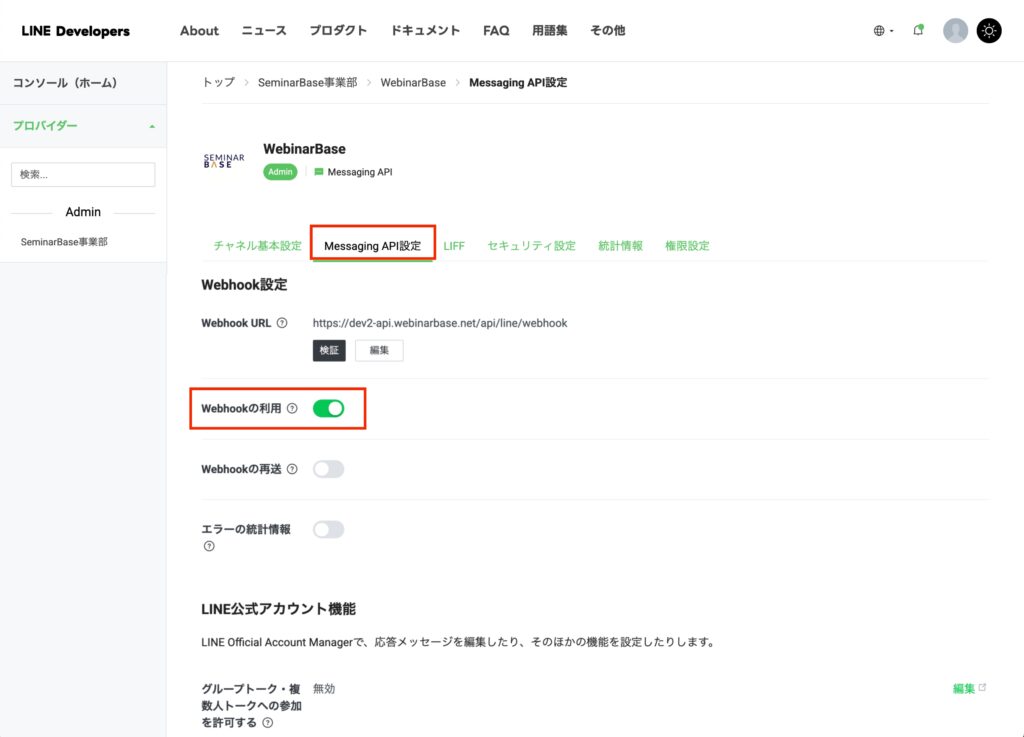Click help icon beside Webhookの再送

pos(292,469)
